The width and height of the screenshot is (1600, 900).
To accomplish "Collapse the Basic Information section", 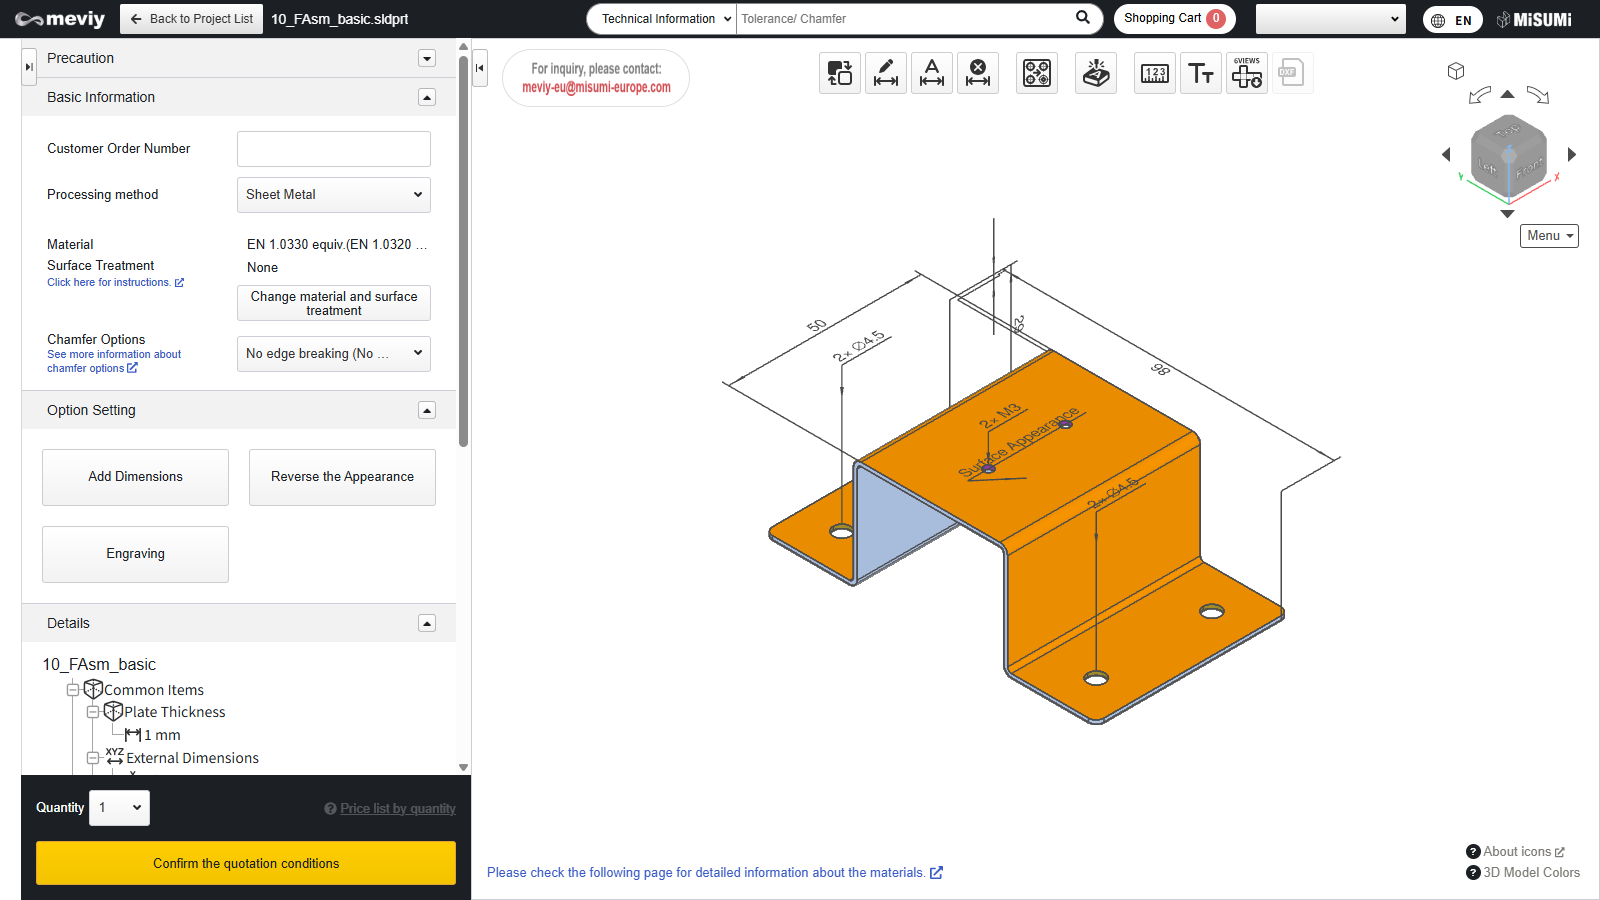I will click(x=427, y=97).
